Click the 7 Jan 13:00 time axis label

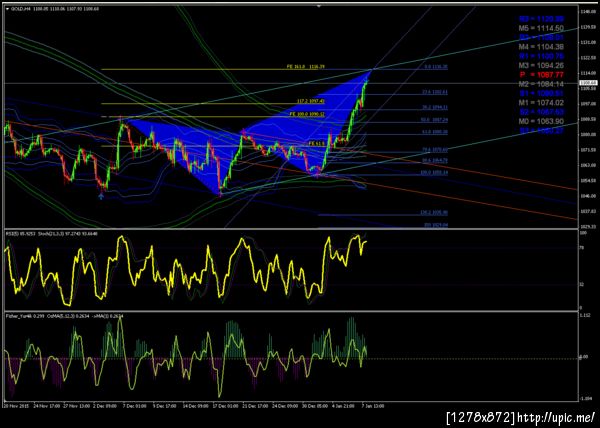click(x=373, y=405)
